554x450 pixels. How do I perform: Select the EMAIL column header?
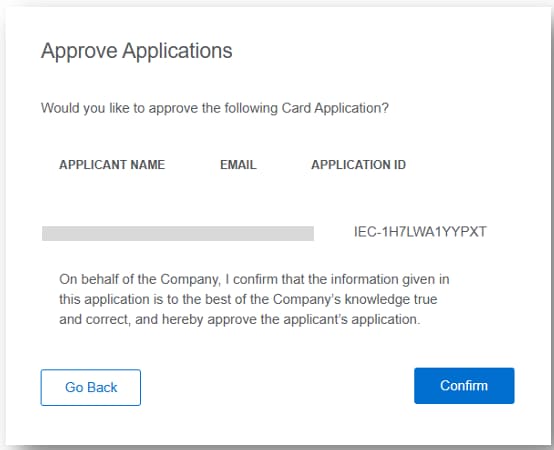pos(238,165)
